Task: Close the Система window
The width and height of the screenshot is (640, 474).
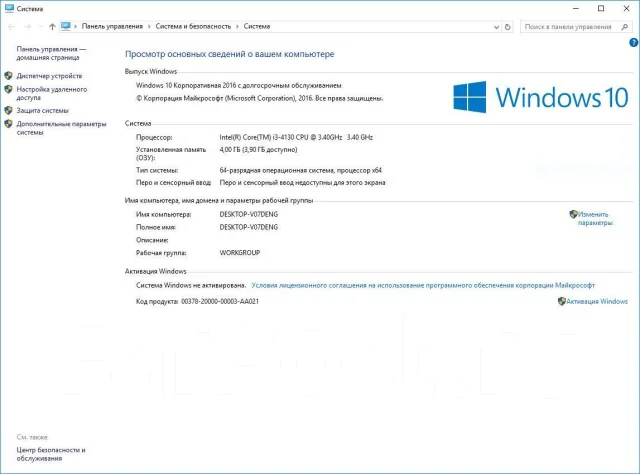Action: click(626, 8)
